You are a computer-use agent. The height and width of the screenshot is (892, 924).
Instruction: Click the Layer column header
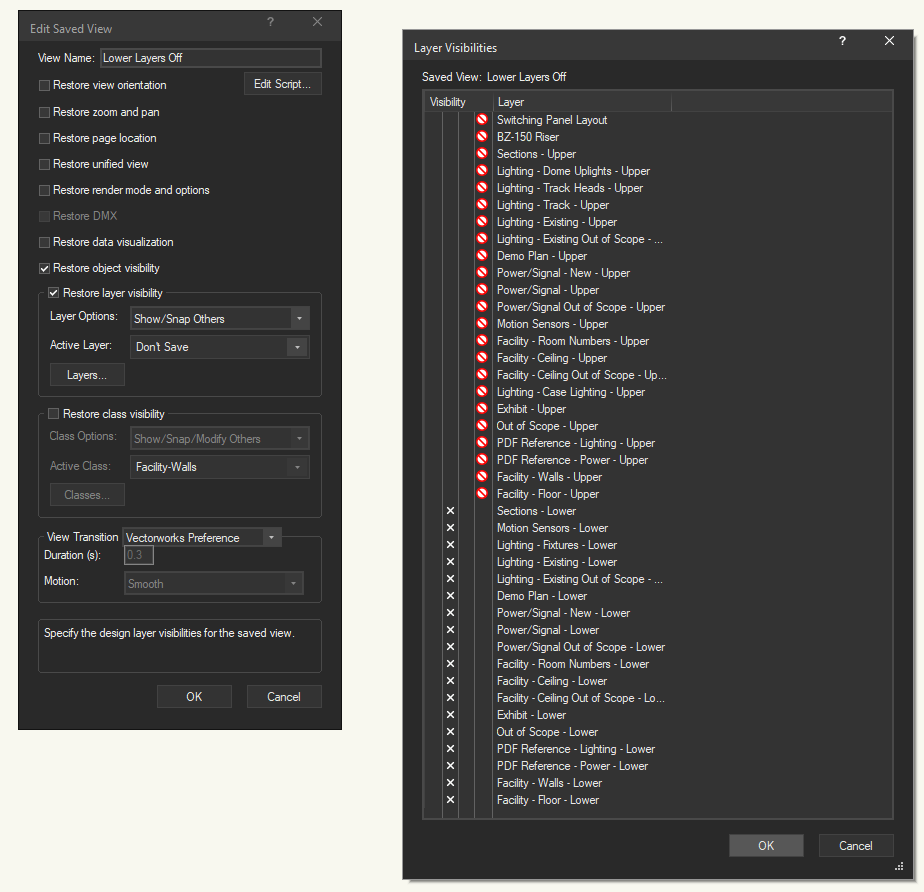tap(582, 102)
